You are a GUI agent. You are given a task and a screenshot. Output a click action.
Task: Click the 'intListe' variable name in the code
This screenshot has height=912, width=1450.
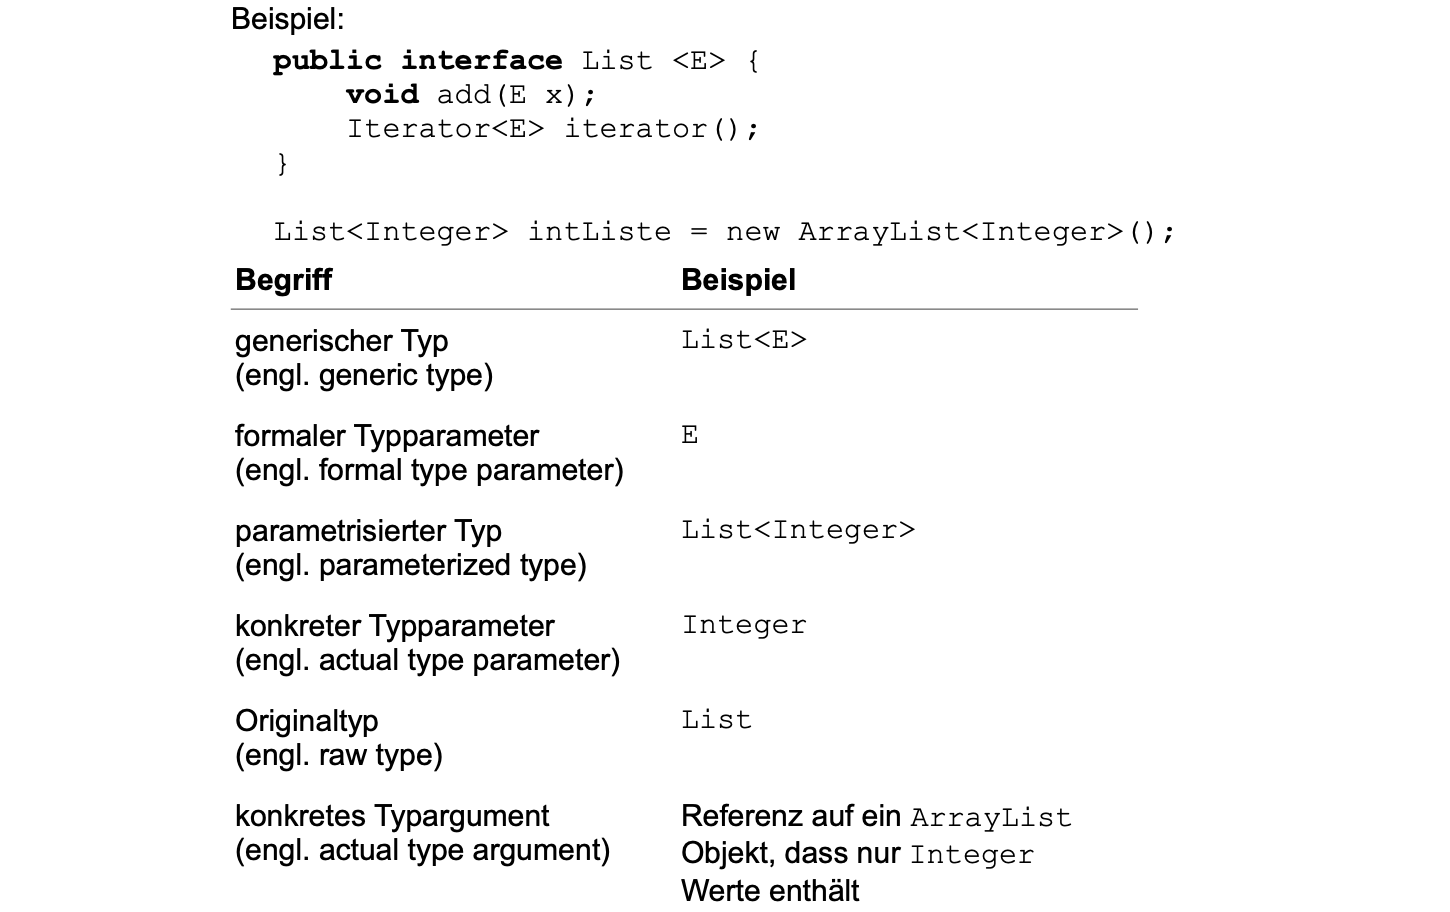(x=599, y=232)
